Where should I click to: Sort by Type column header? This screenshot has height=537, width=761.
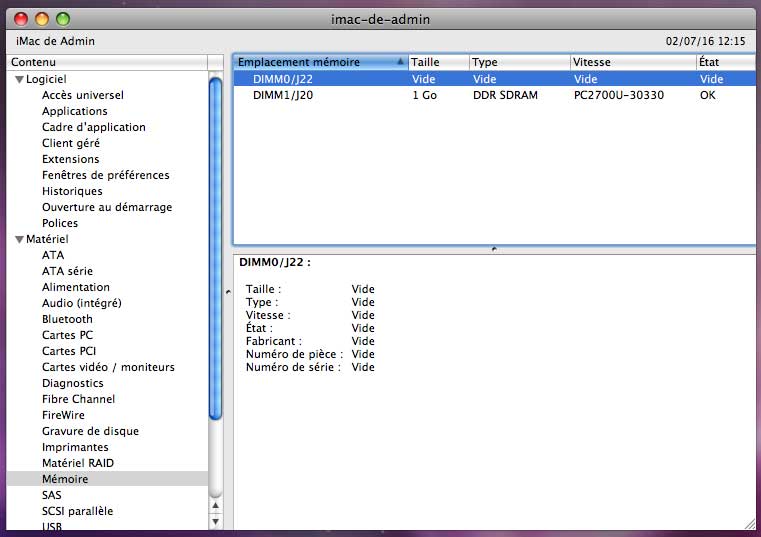click(520, 62)
